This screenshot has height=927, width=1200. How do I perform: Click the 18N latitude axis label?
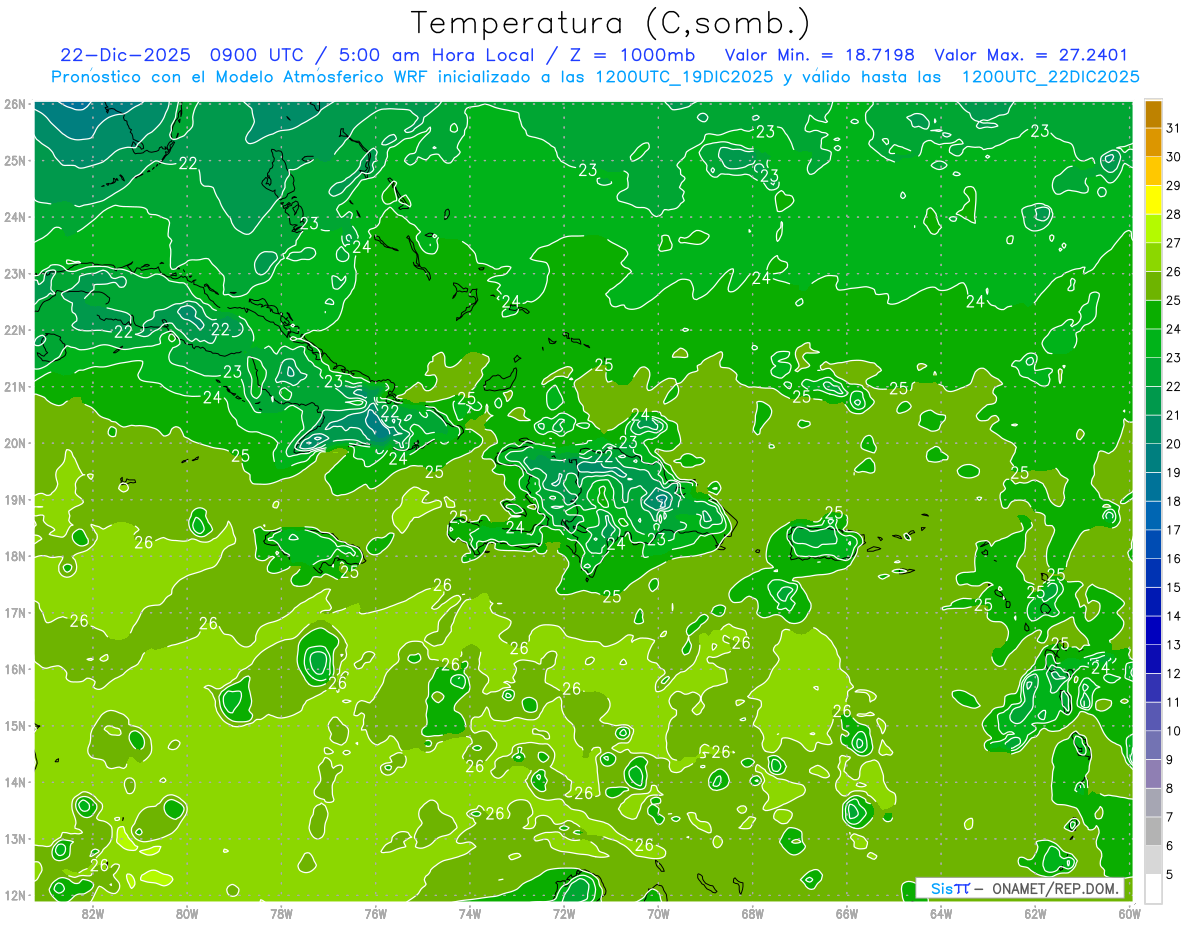[x=14, y=556]
